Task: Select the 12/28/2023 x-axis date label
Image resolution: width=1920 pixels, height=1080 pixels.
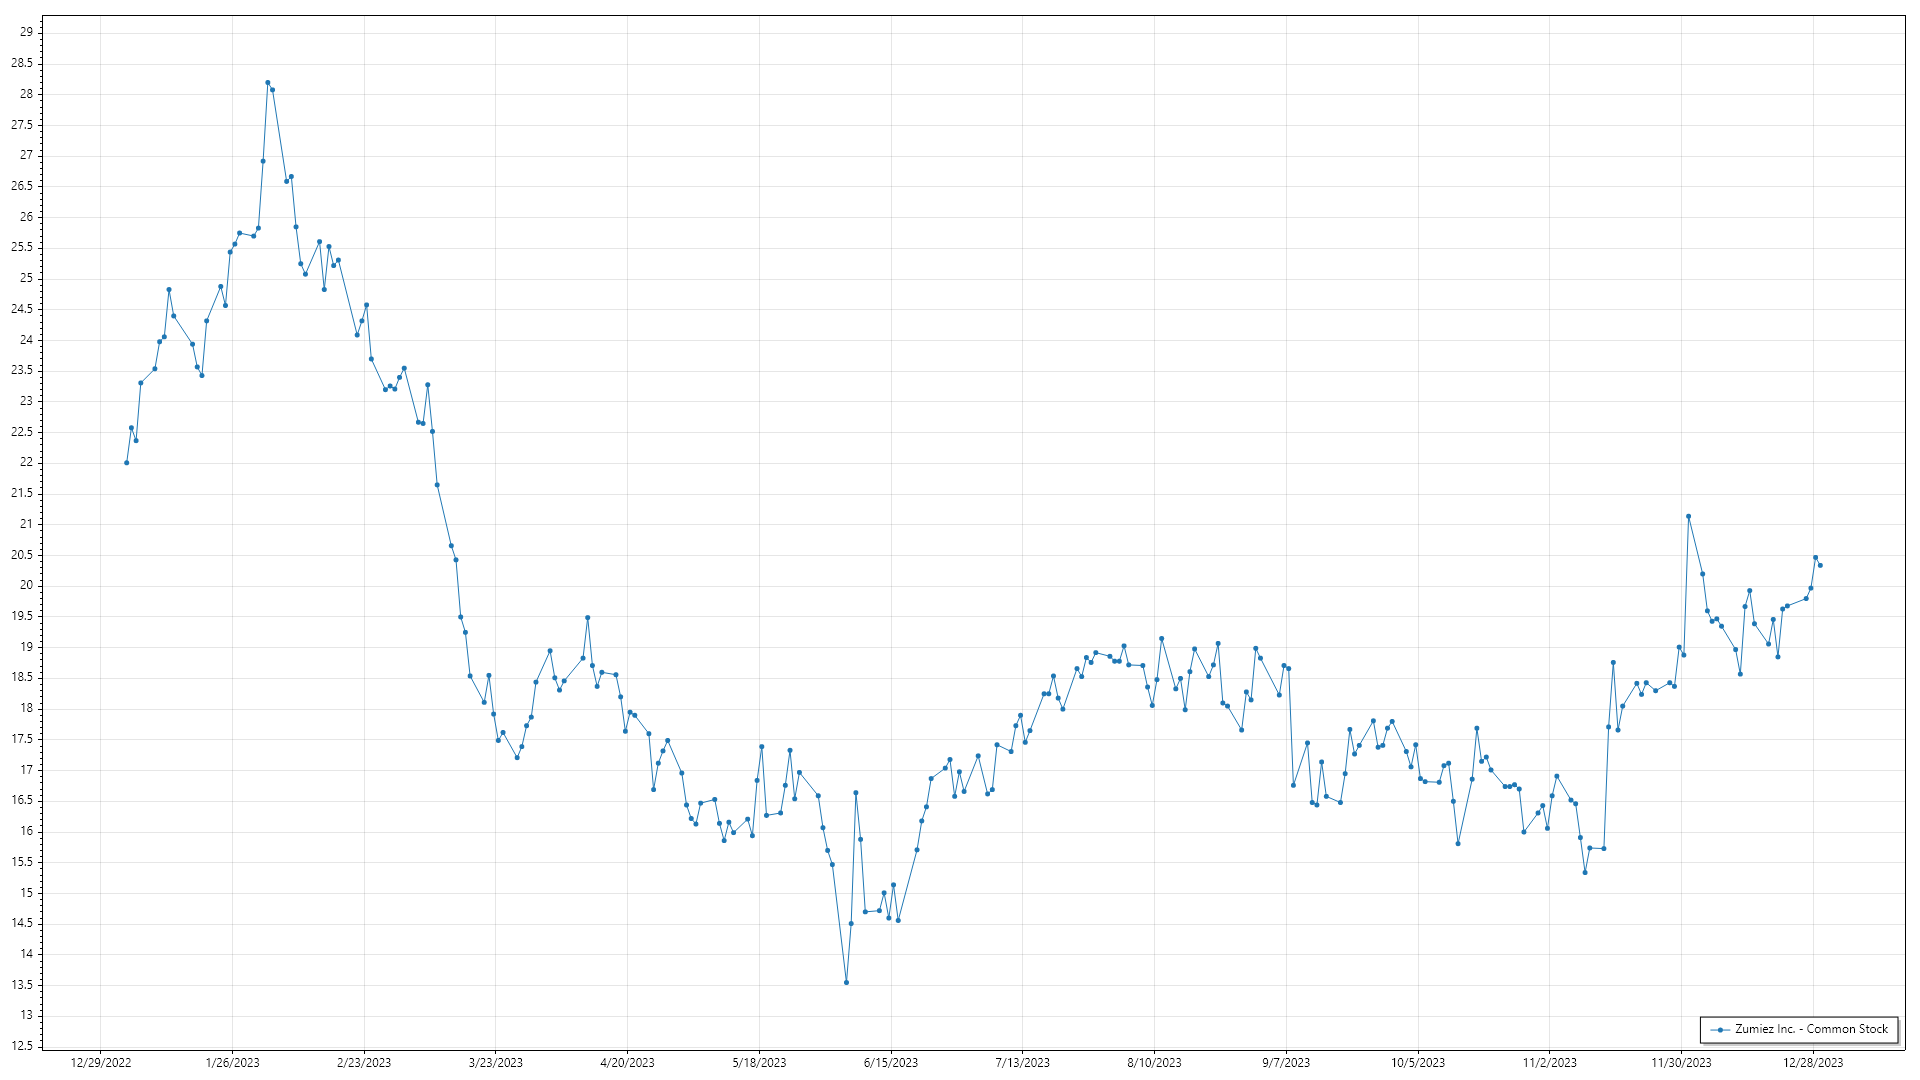Action: [1813, 1063]
